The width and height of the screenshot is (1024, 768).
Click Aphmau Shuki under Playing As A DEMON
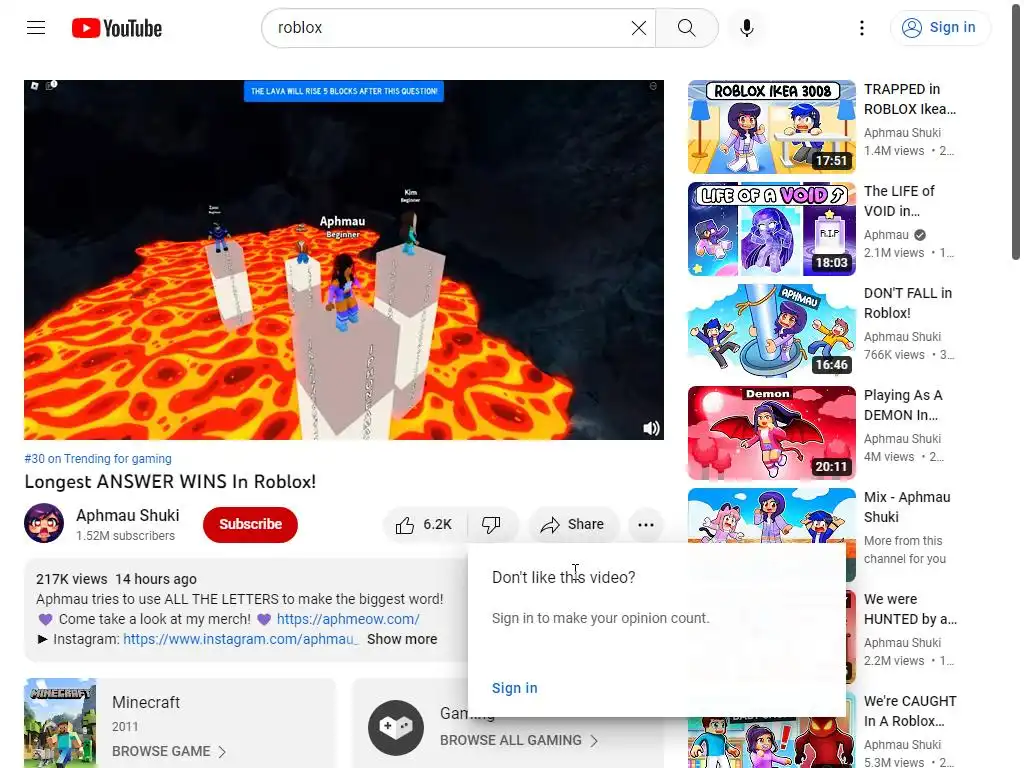pos(902,438)
